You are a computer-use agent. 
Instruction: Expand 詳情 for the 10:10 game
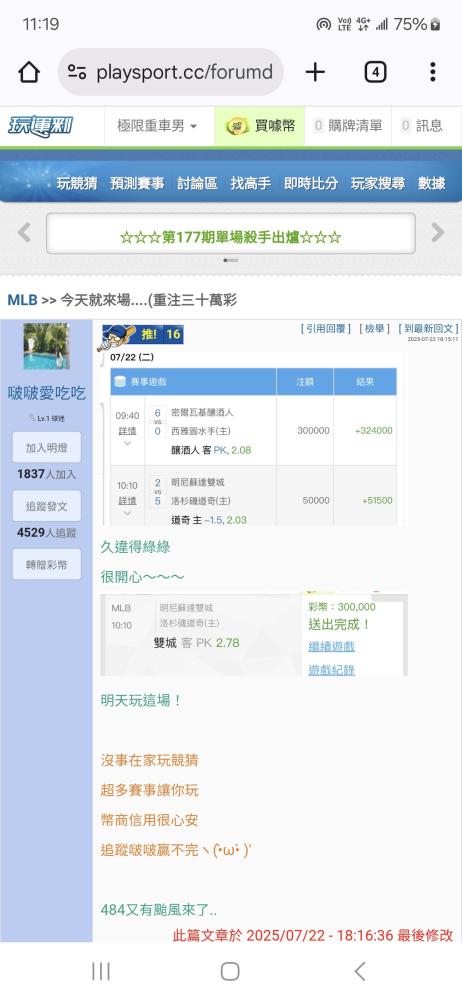[x=127, y=506]
